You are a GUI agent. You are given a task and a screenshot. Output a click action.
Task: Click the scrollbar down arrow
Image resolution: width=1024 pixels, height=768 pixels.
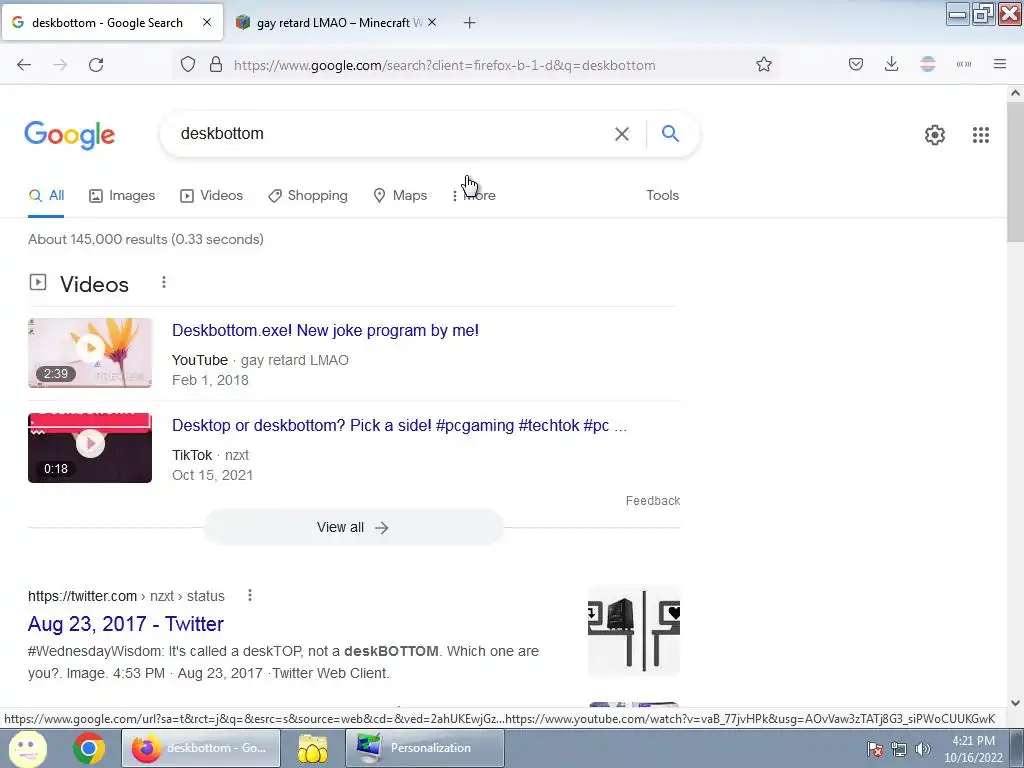[x=1015, y=703]
